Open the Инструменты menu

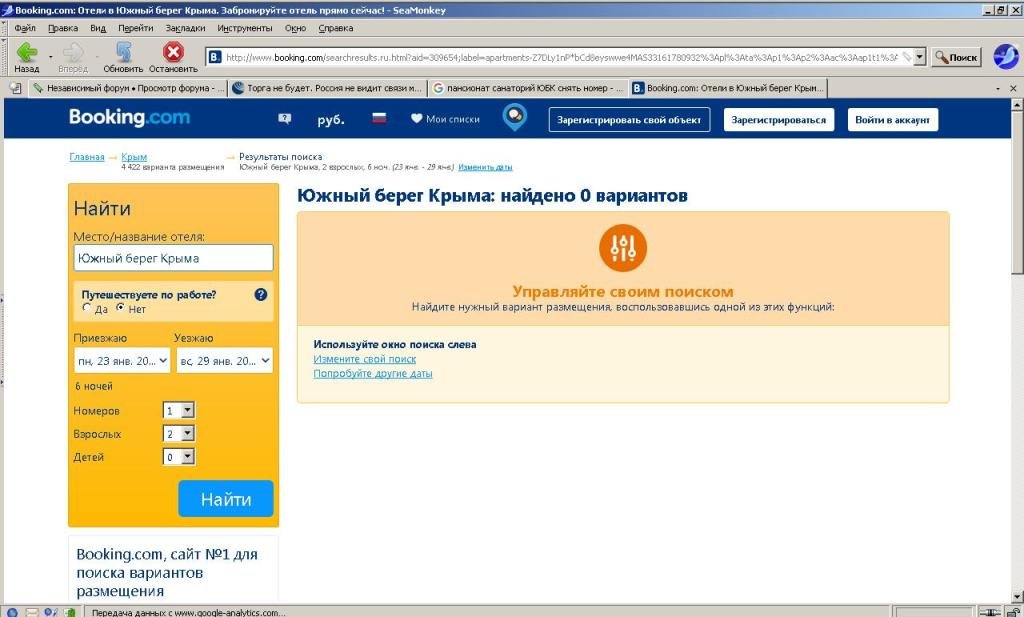245,28
